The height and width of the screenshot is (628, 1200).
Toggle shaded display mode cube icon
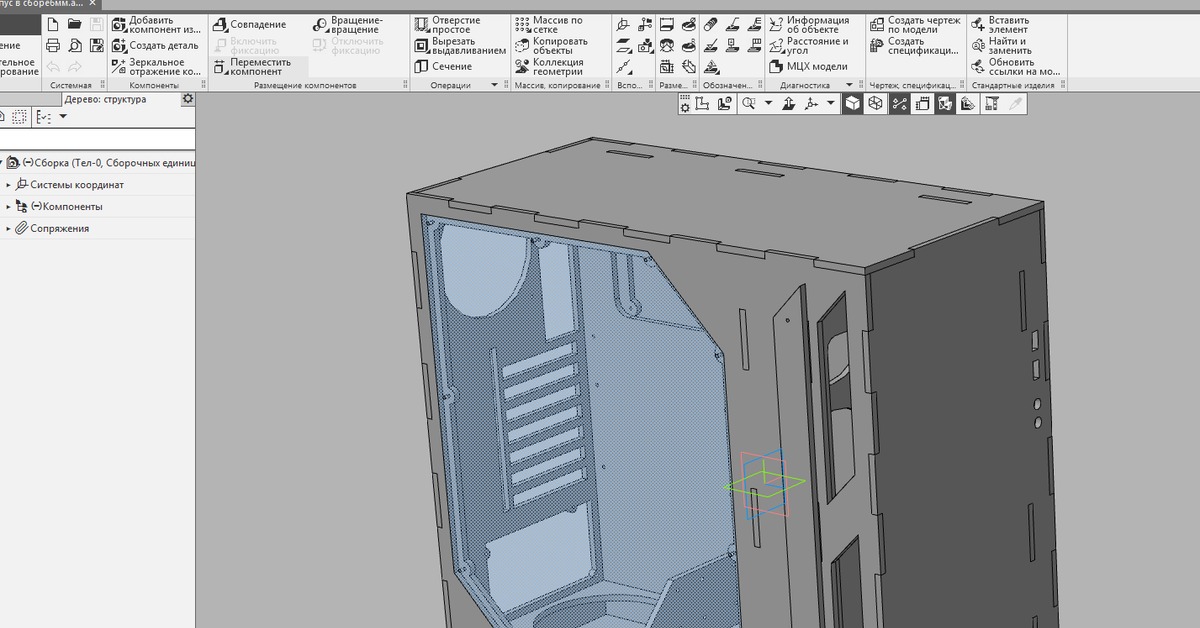(852, 103)
